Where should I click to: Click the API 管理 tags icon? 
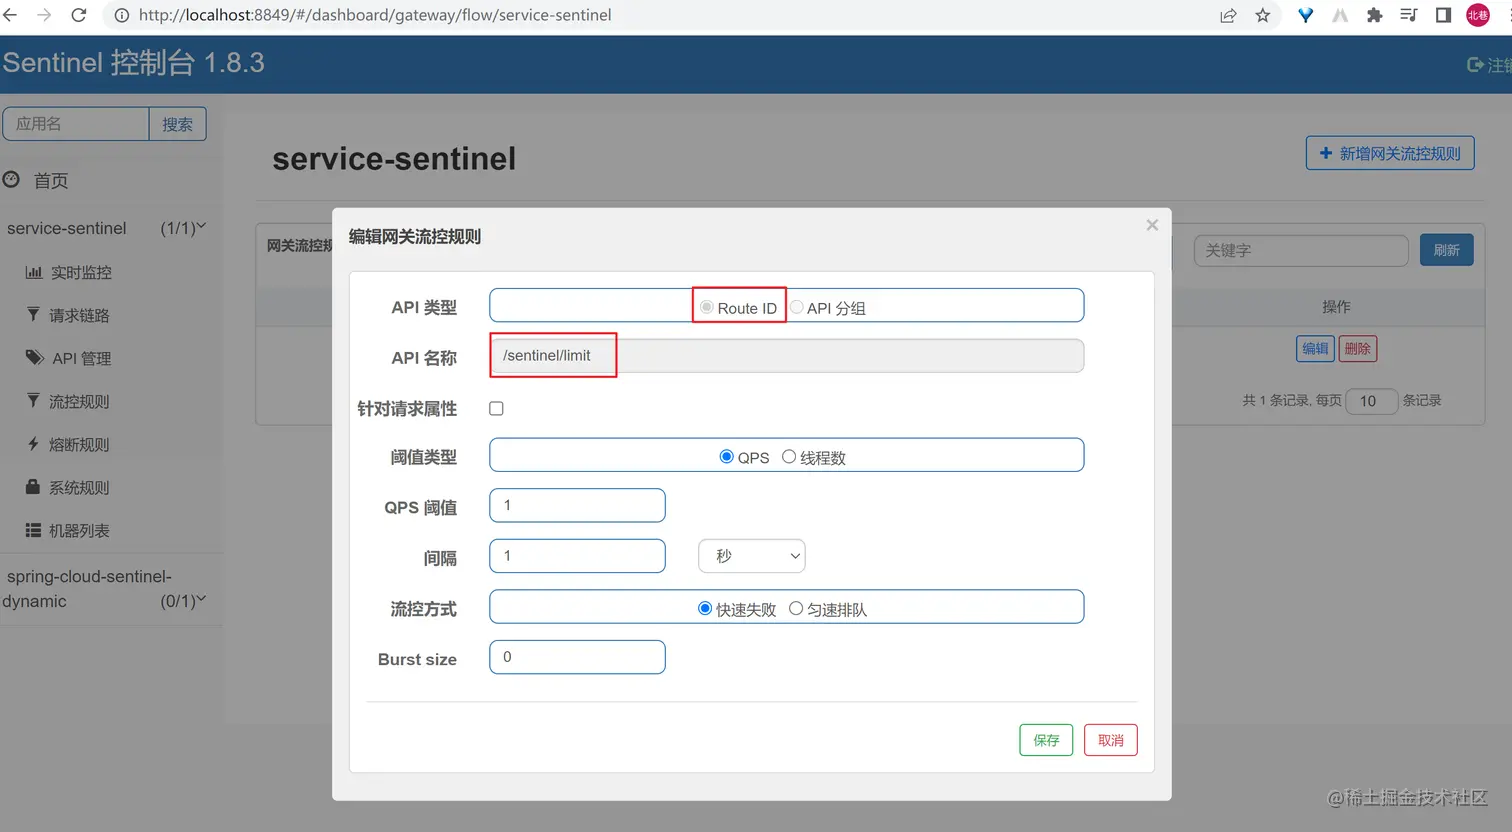click(35, 357)
